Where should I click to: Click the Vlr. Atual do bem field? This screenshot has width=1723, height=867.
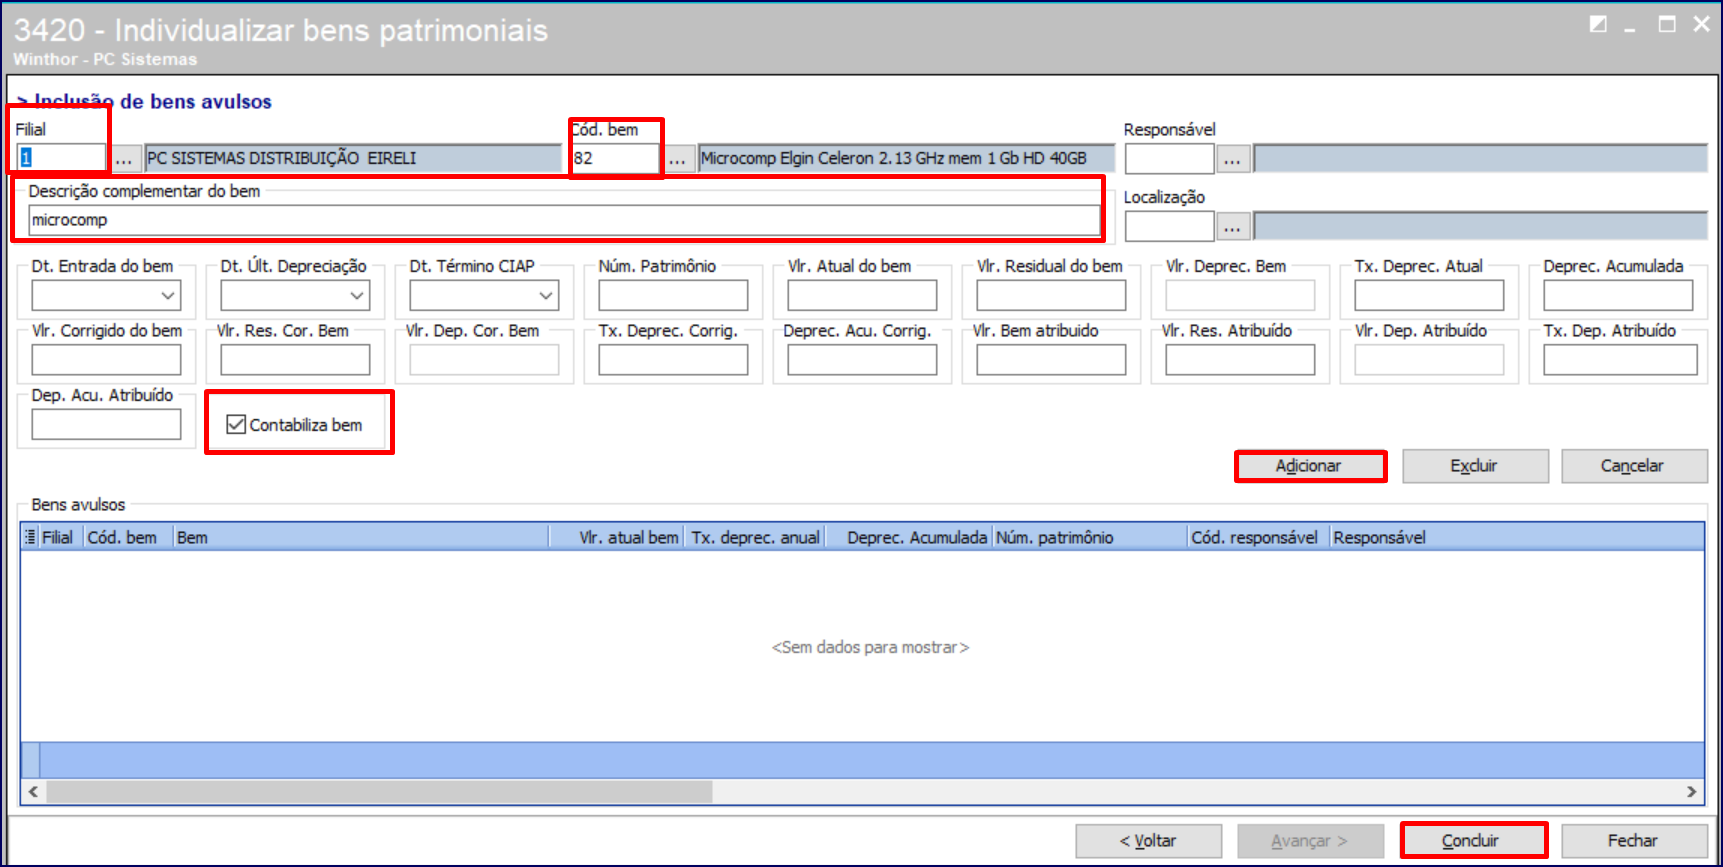(x=862, y=296)
